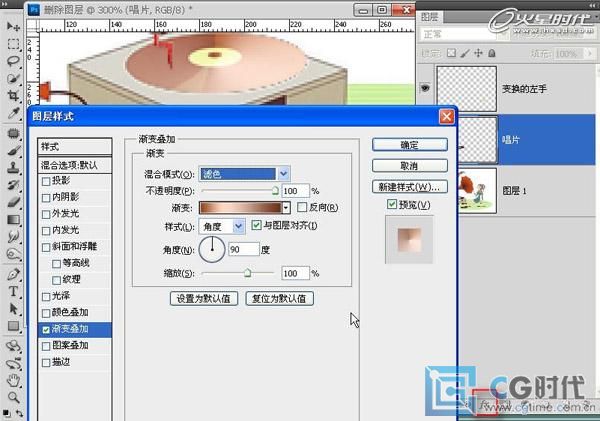Switch to the 图层 panel tab
Image resolution: width=600 pixels, height=421 pixels.
coord(430,17)
